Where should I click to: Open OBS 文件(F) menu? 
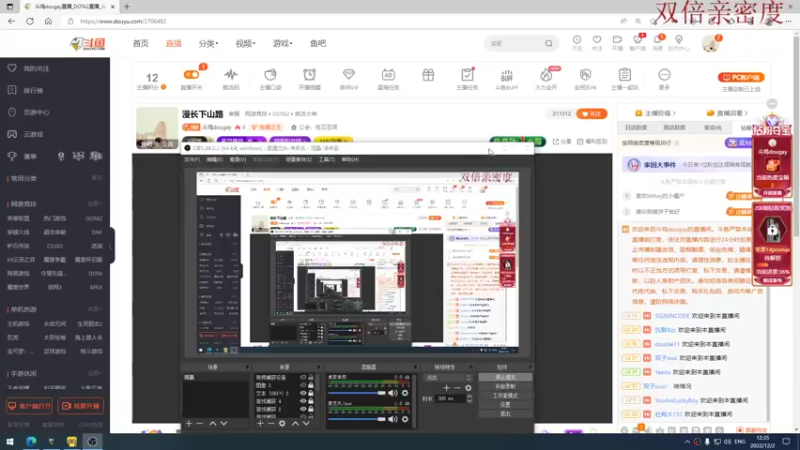point(192,160)
